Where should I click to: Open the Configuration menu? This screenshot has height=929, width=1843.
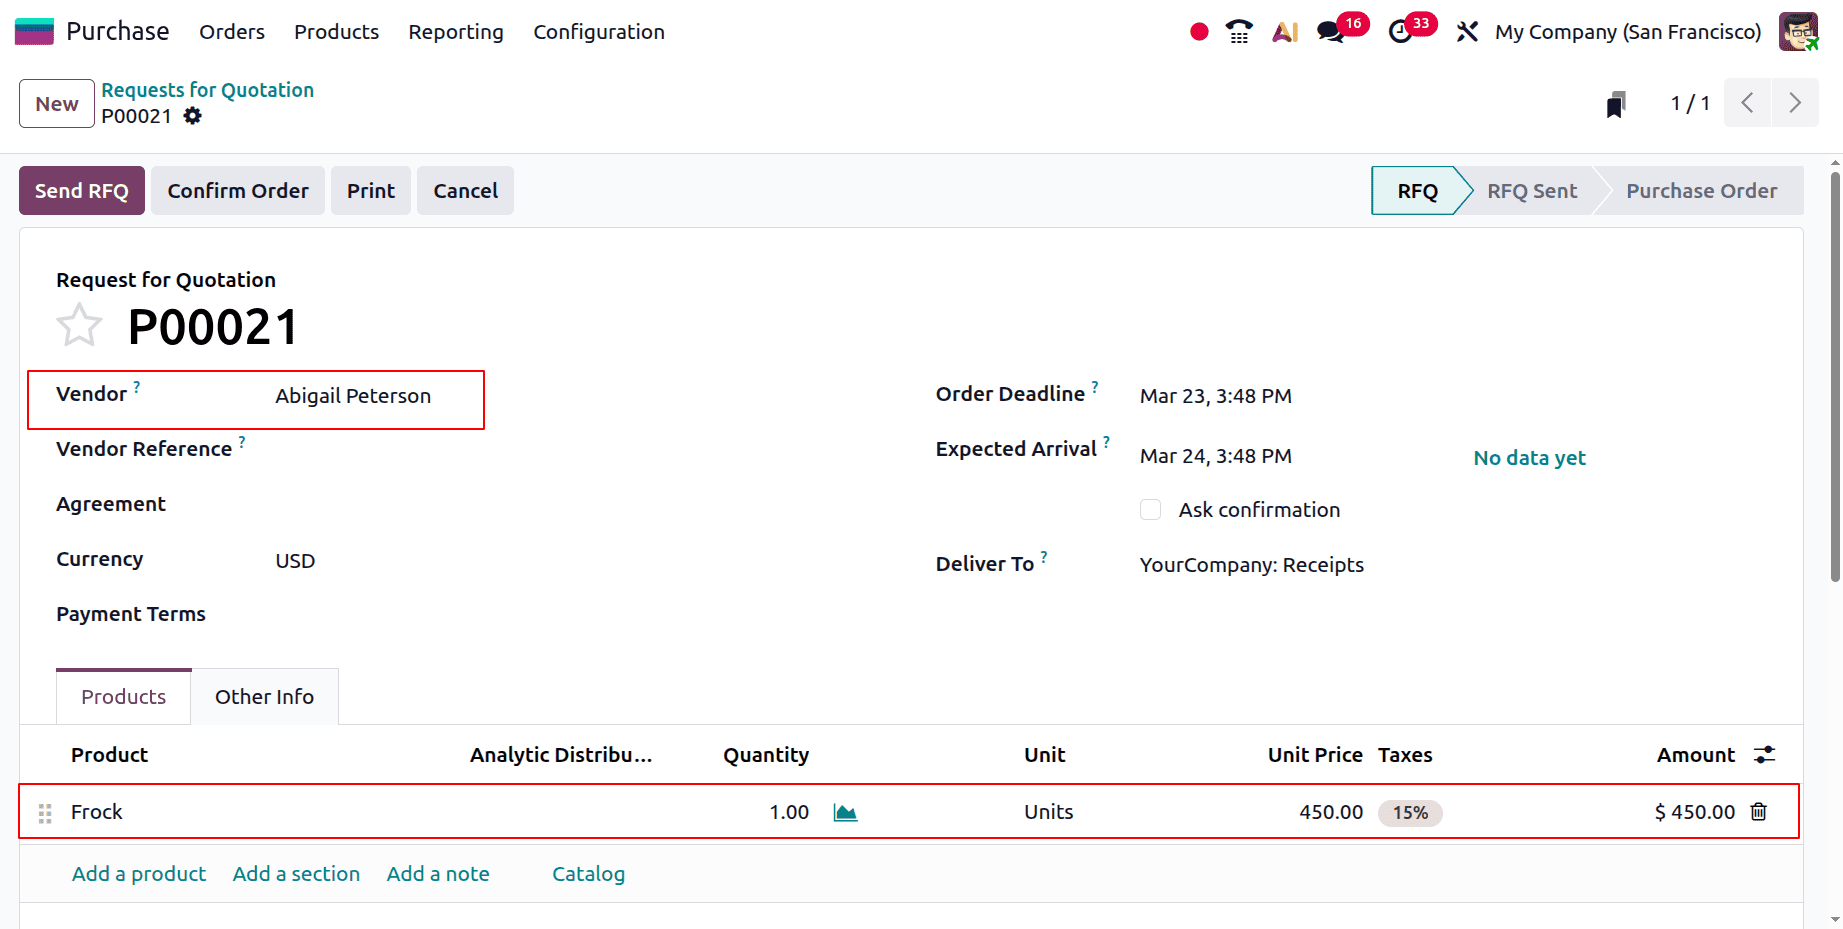pos(599,32)
